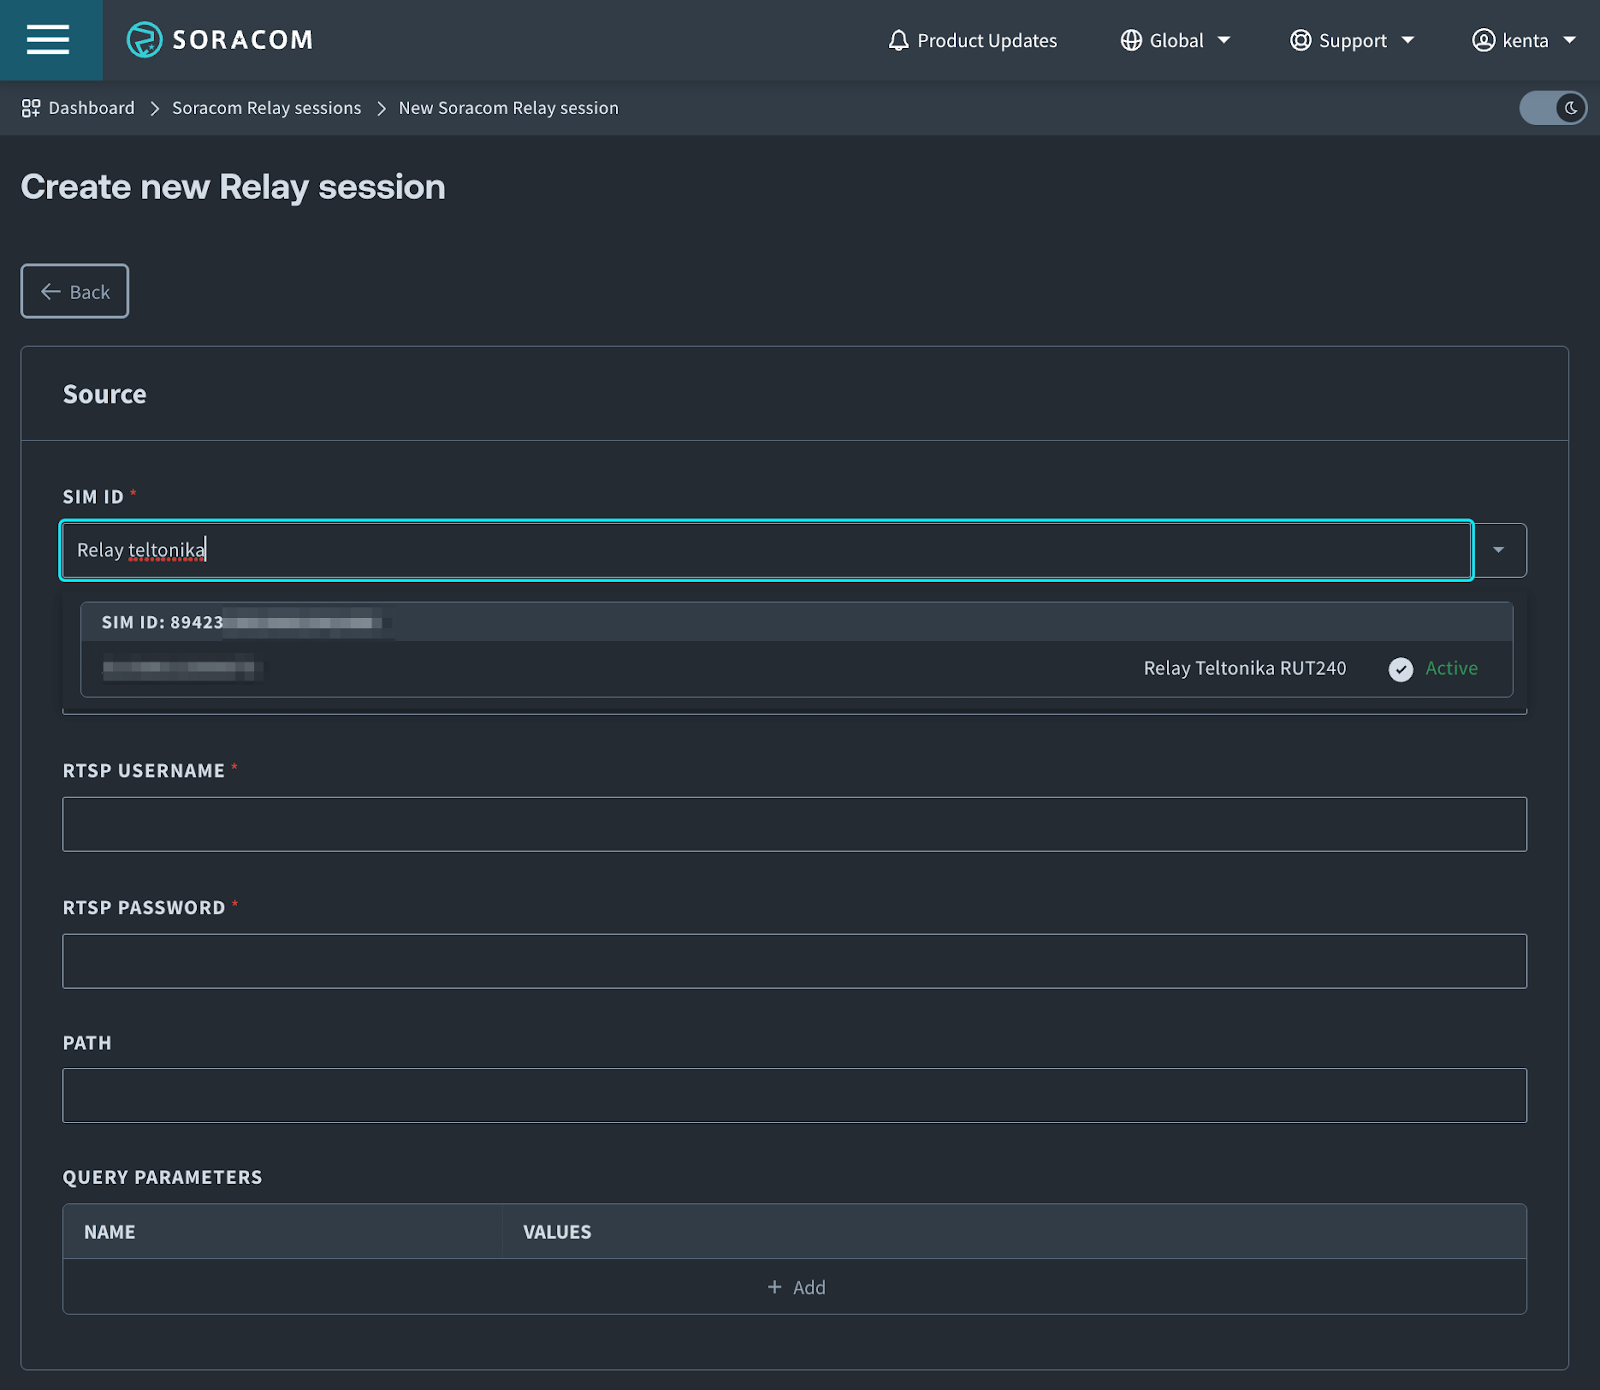Viewport: 1600px width, 1390px height.
Task: Expand the Support menu caret
Action: (x=1408, y=40)
